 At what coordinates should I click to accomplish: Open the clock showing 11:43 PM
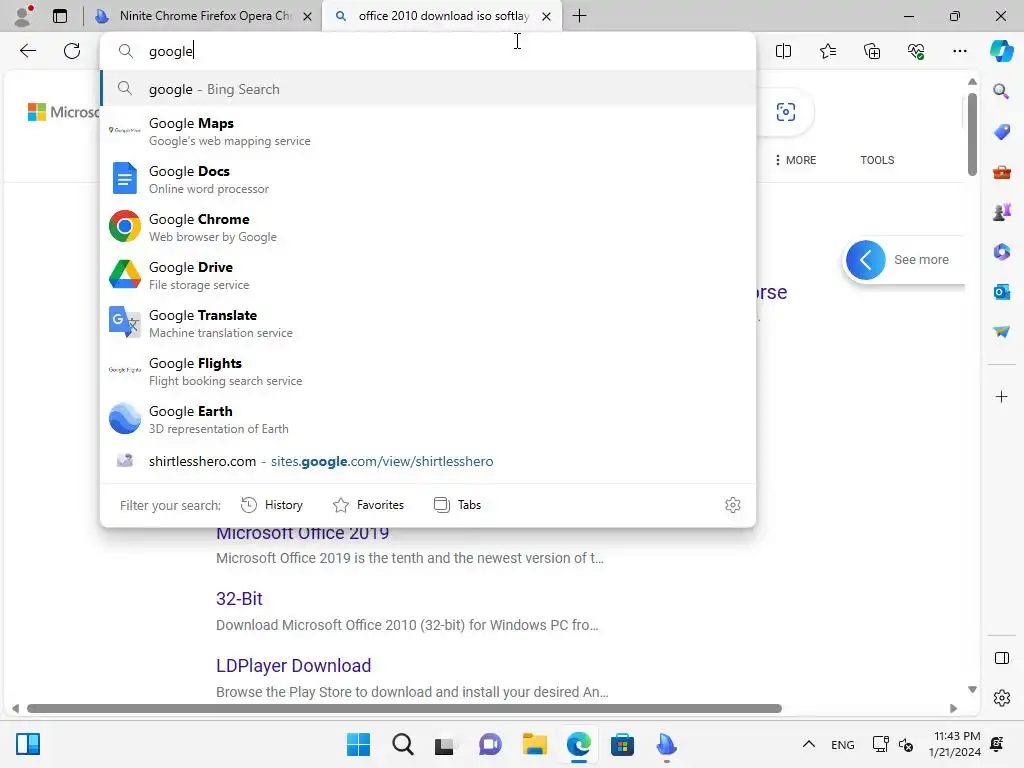[954, 744]
